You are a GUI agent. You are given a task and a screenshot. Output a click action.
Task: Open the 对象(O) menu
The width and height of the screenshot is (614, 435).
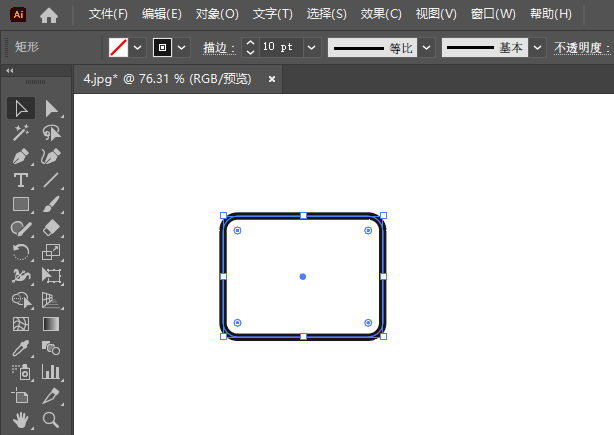point(217,14)
